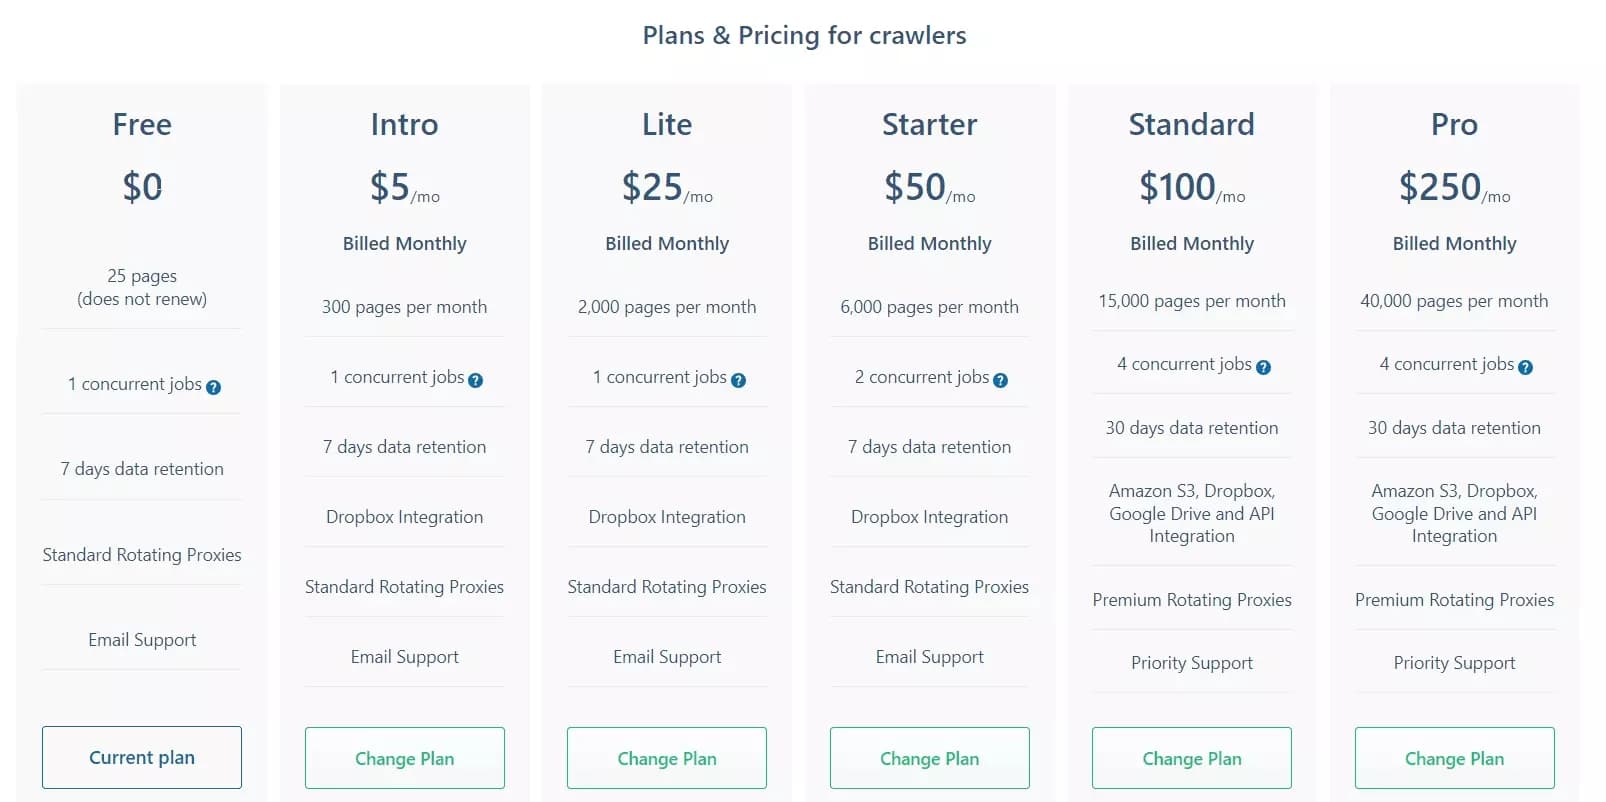The image size is (1606, 802).
Task: Open the help icon beside 4 concurrent jobs in Standard
Action: pos(1263,367)
